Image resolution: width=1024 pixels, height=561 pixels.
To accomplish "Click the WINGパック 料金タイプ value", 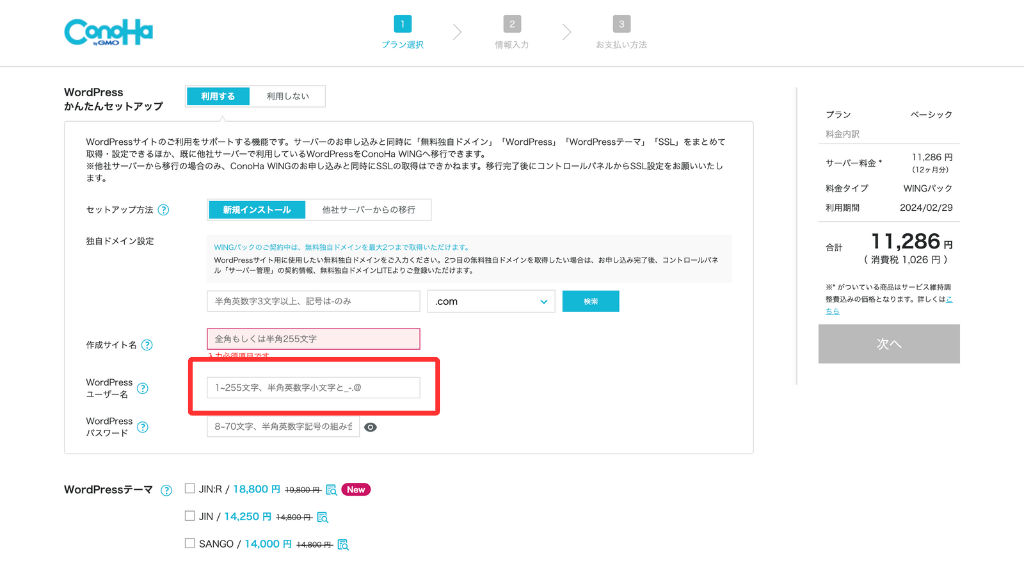I will point(928,188).
